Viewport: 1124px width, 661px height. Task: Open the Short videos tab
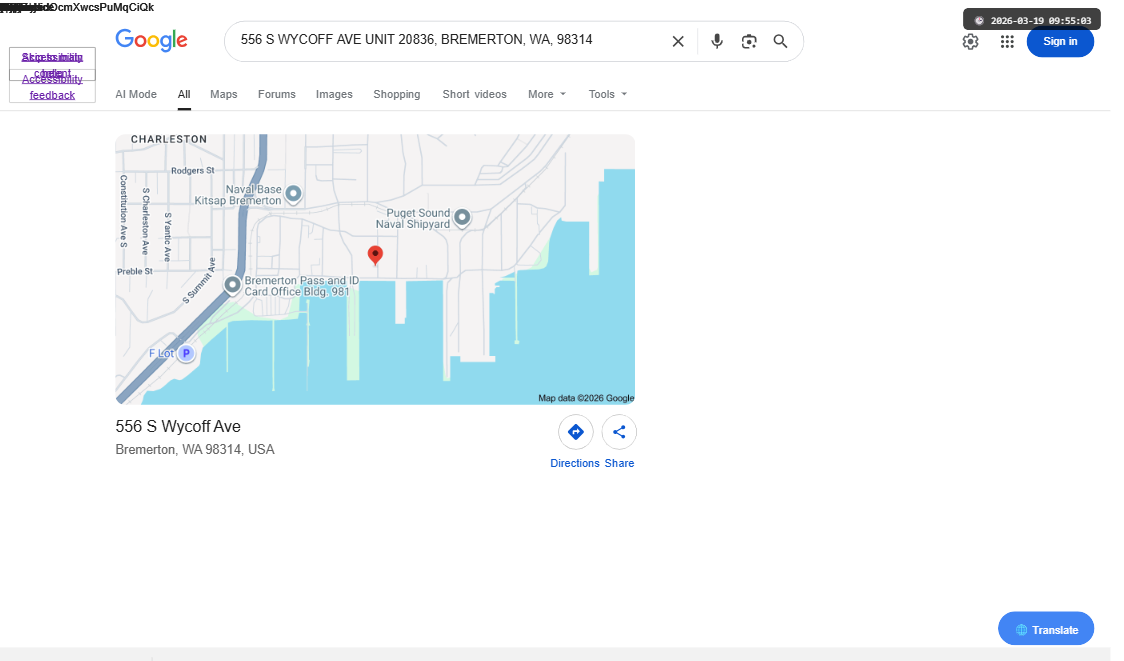475,94
